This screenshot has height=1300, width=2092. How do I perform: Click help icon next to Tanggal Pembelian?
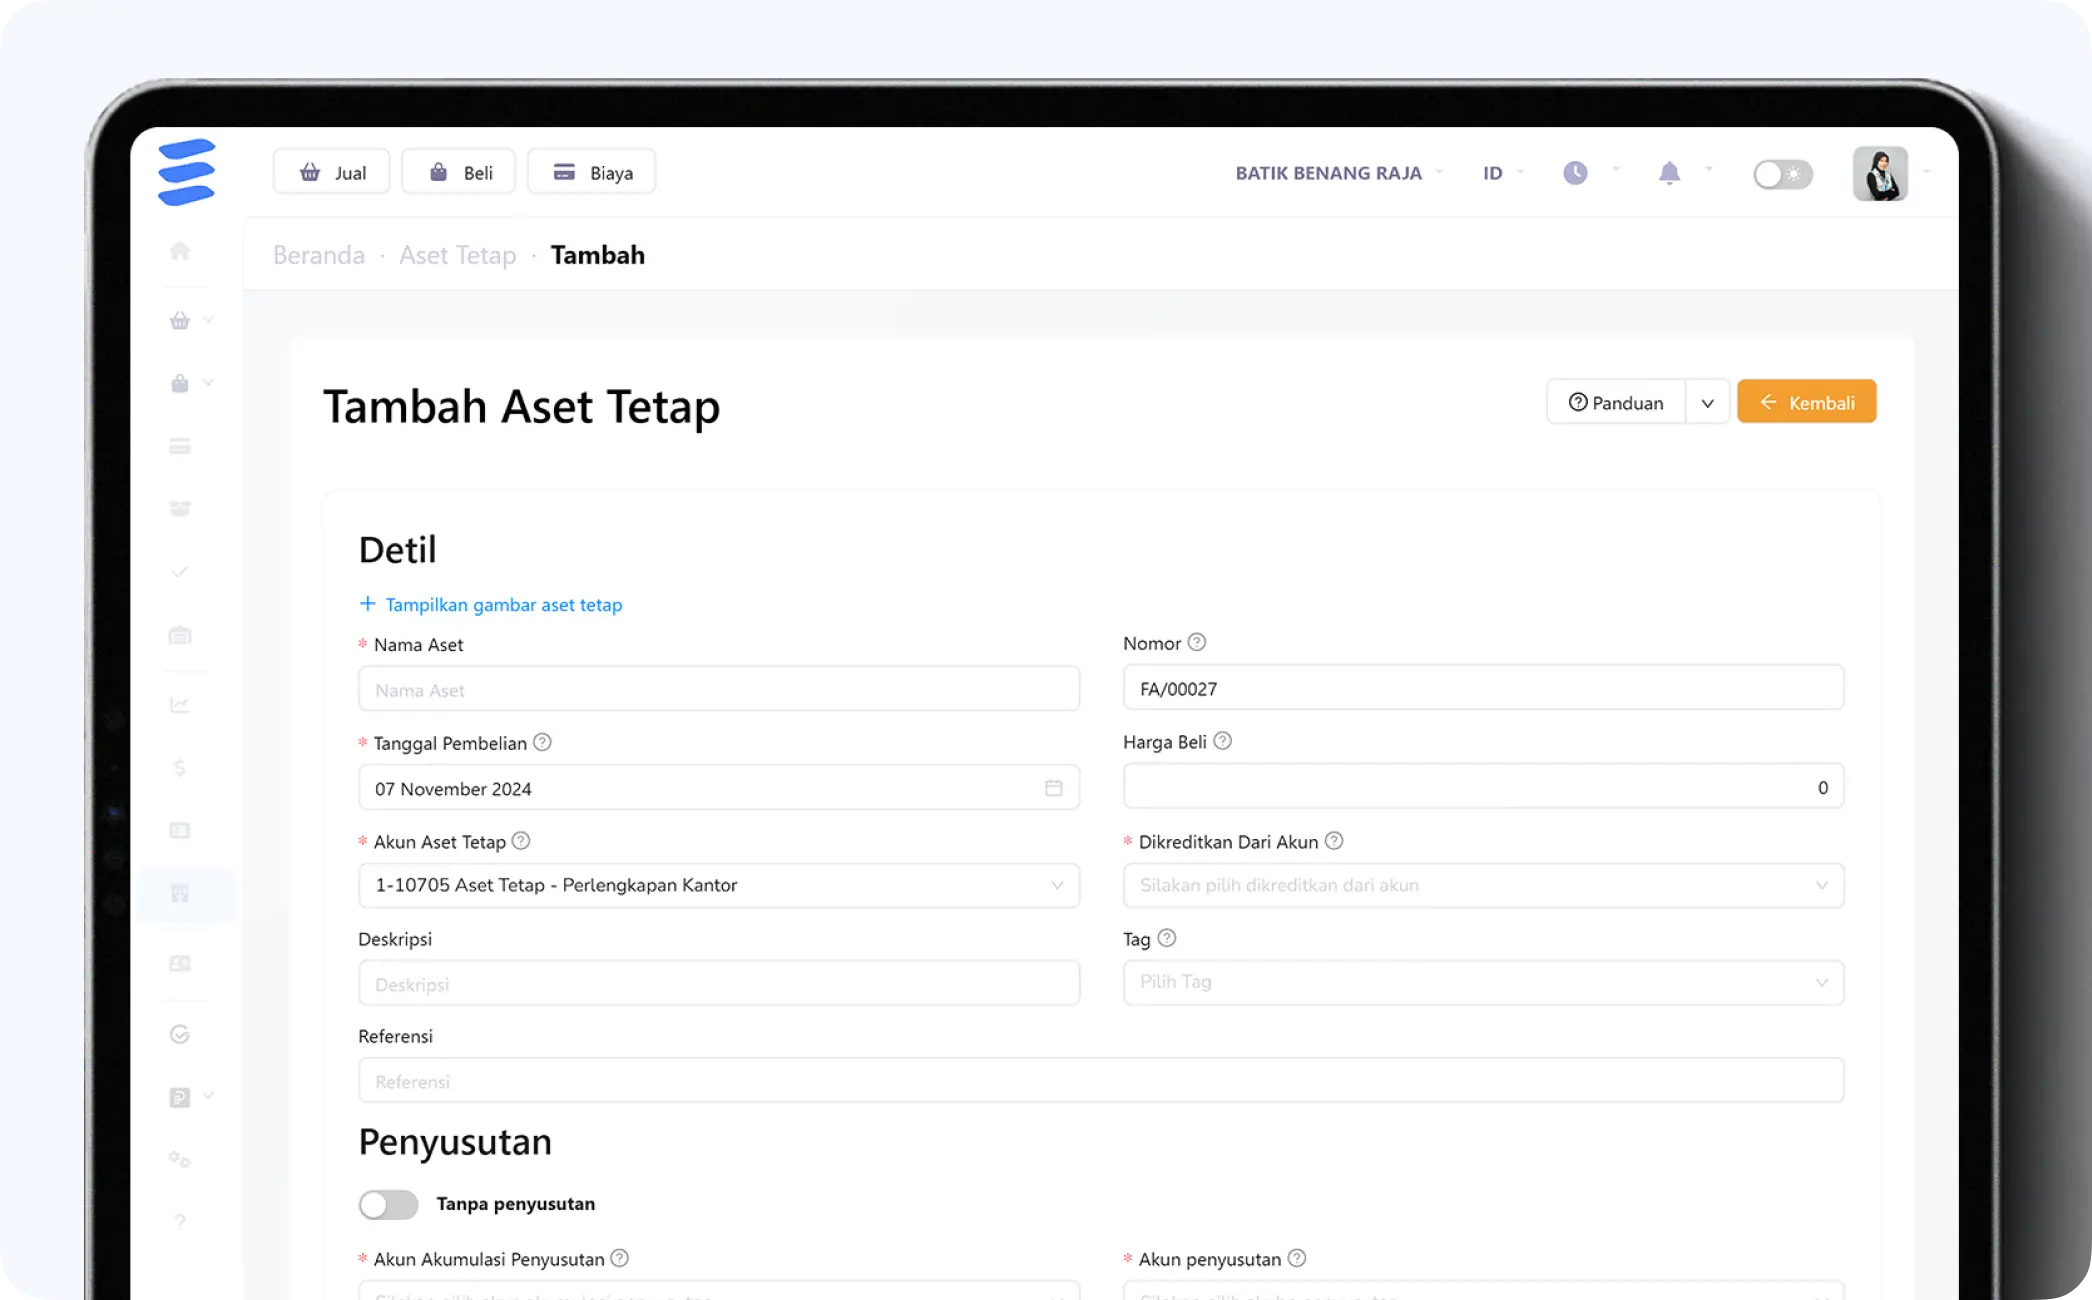coord(542,742)
